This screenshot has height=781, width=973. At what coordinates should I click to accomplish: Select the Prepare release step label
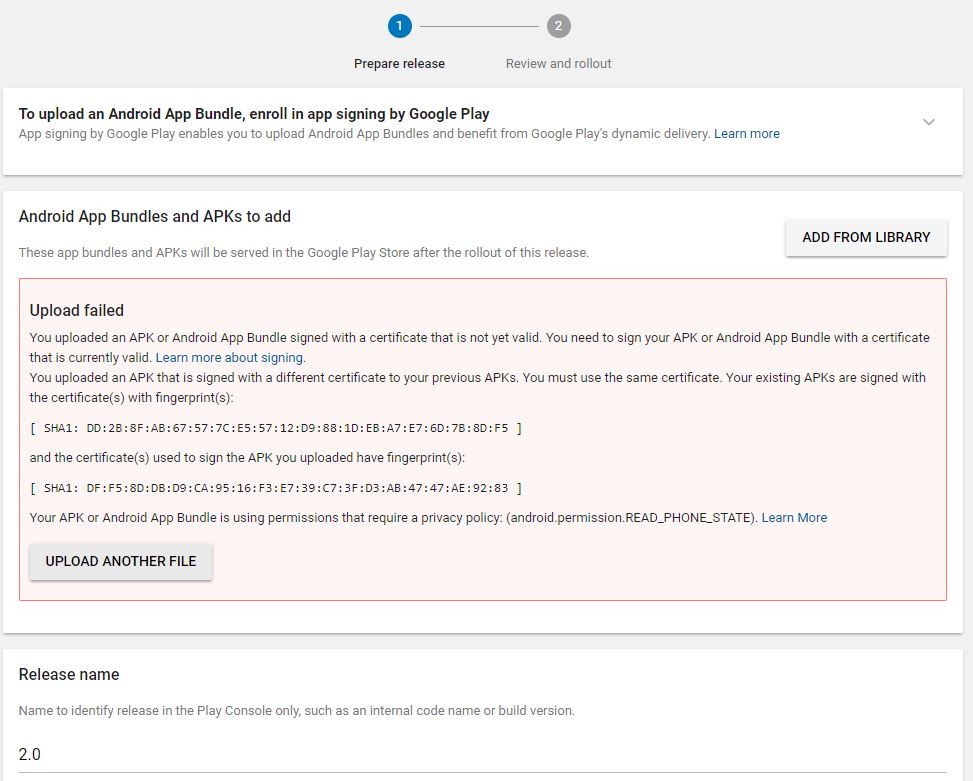click(x=399, y=63)
